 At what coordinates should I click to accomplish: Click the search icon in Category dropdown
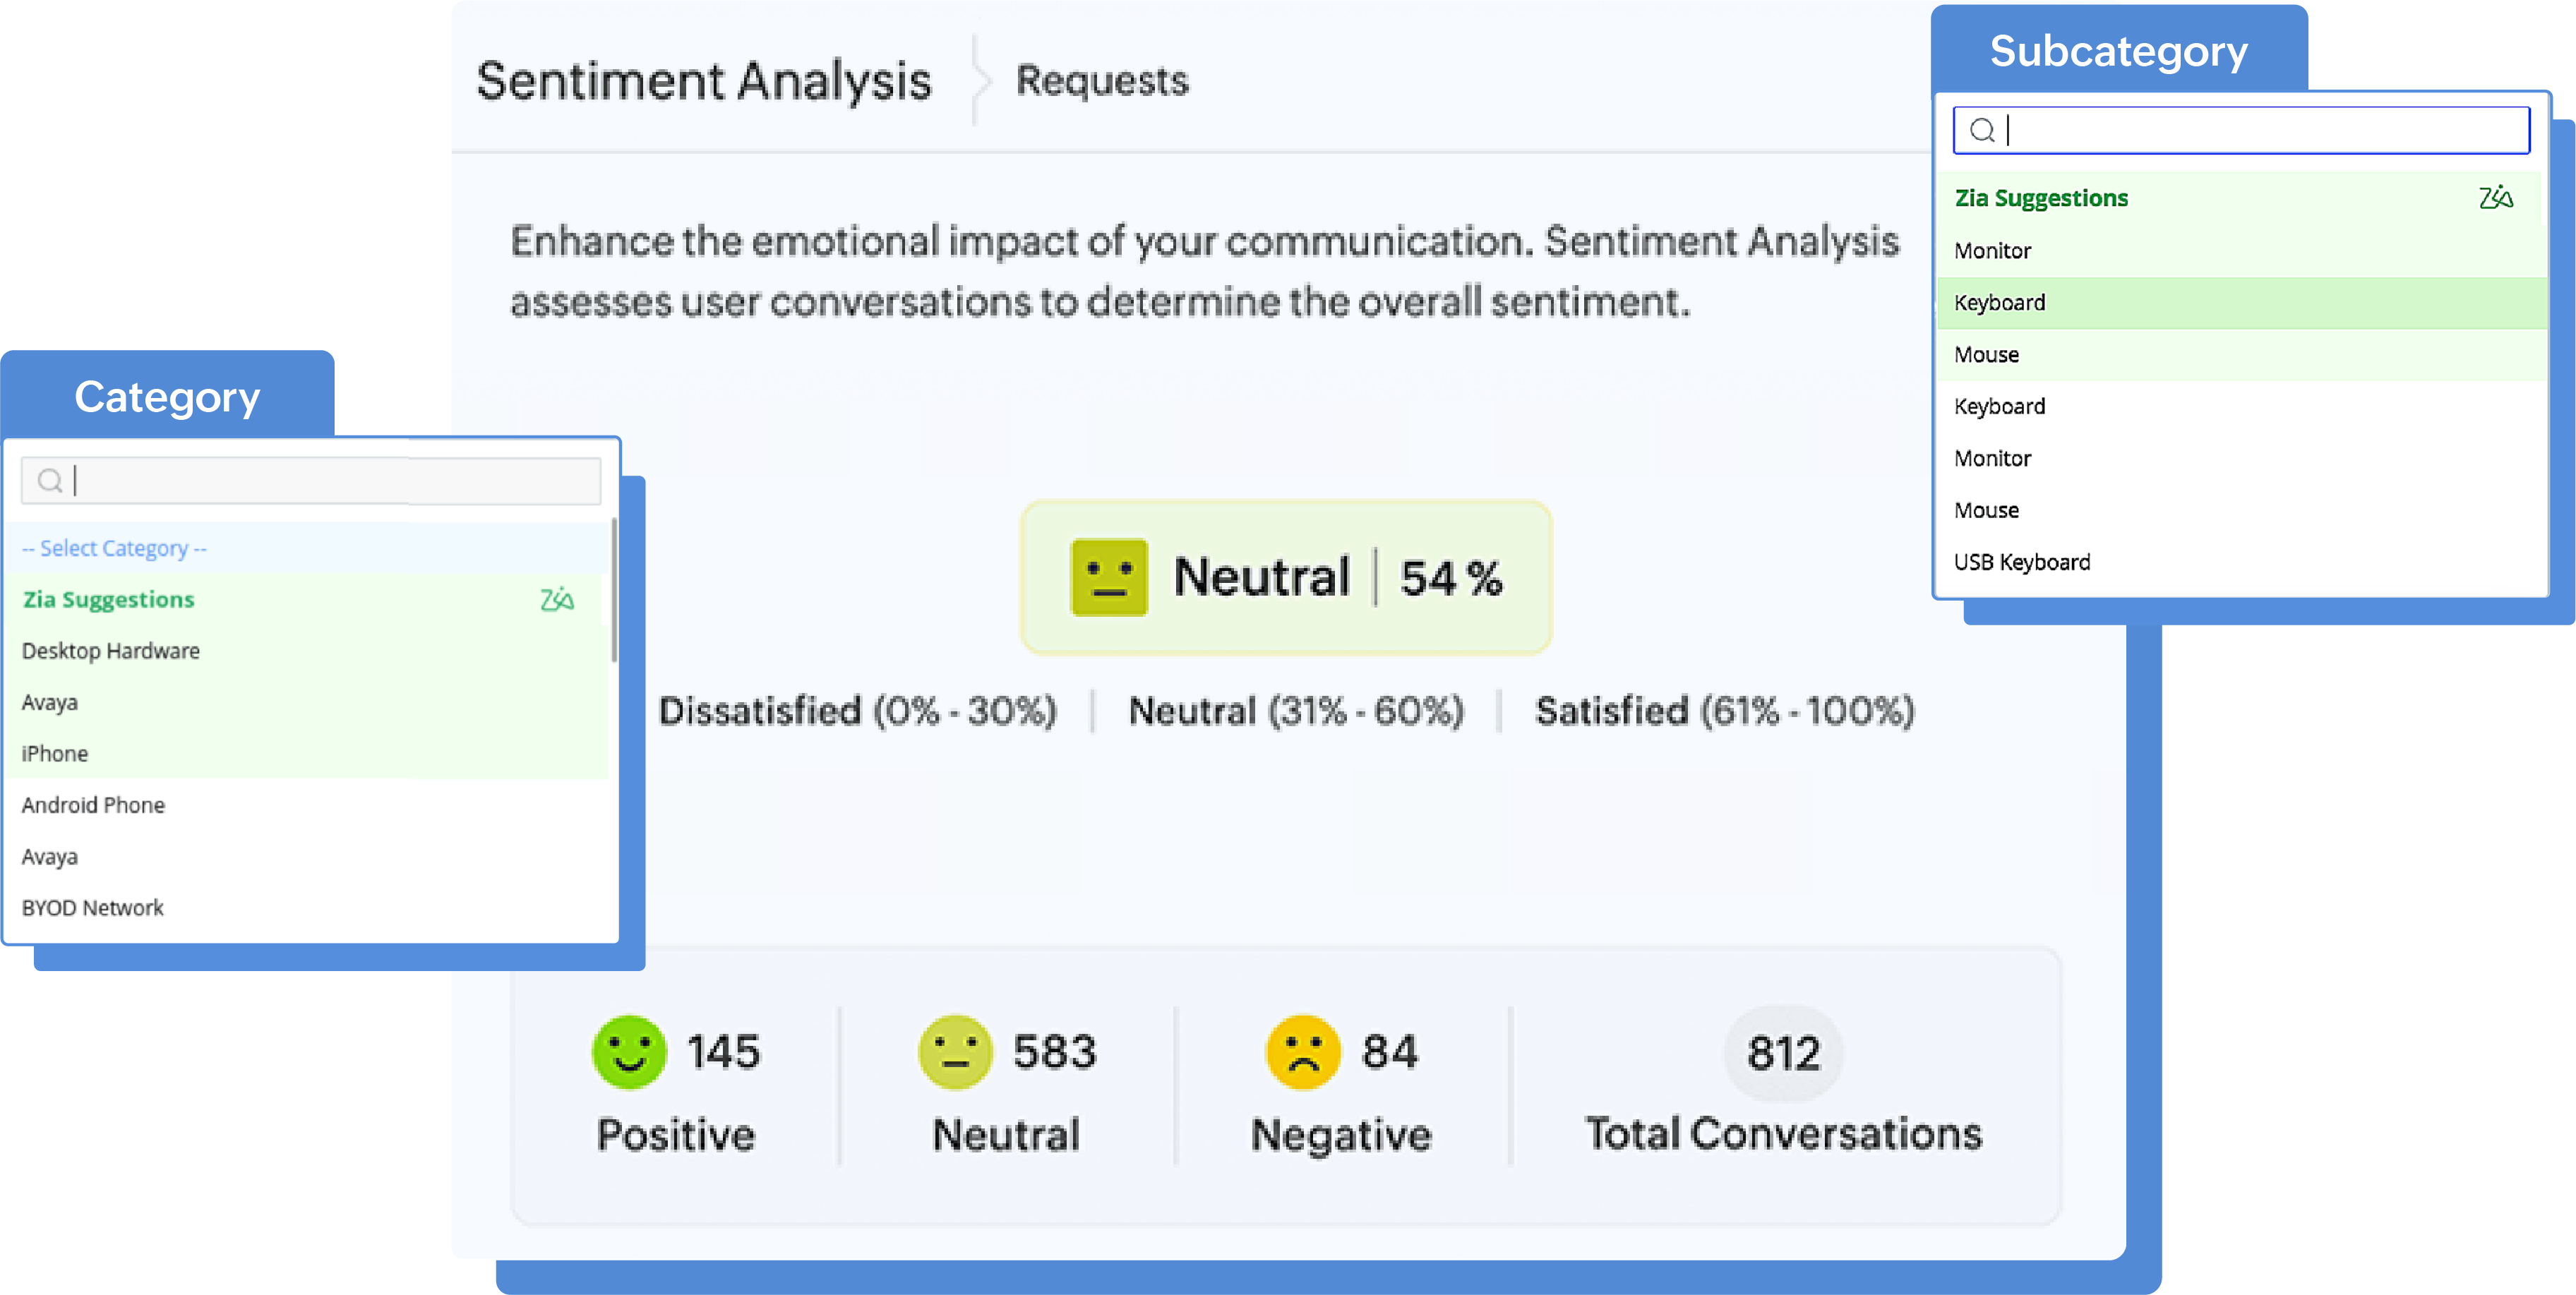(x=50, y=481)
